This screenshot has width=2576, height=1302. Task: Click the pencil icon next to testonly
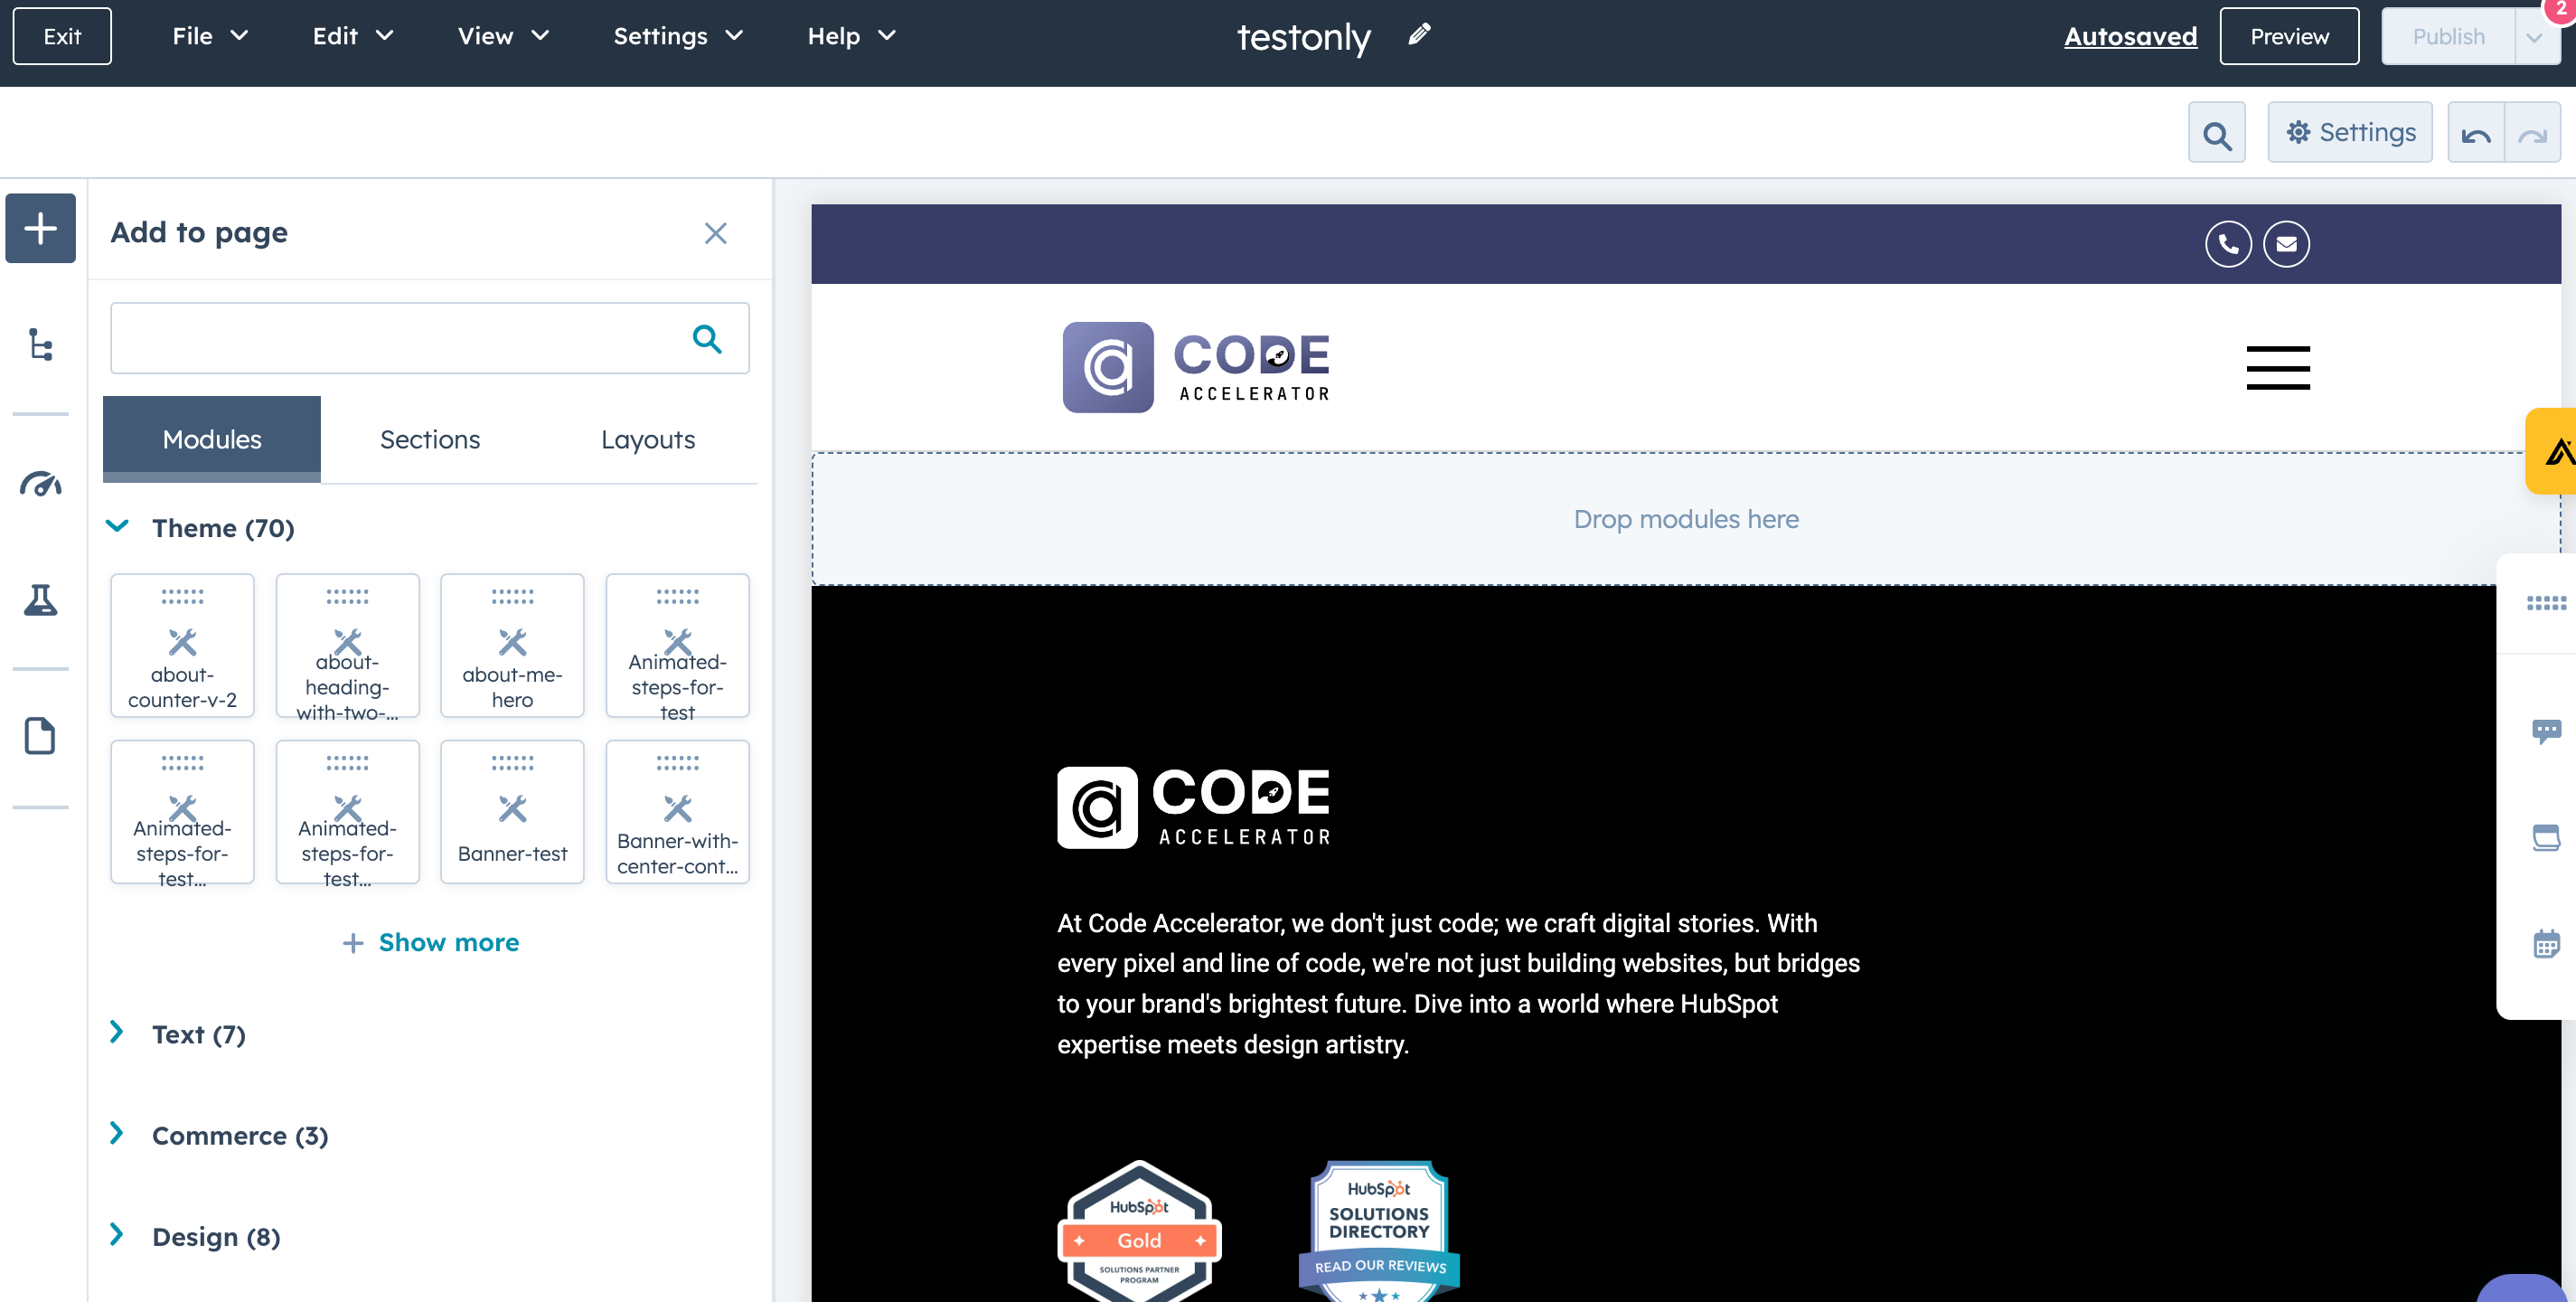point(1419,36)
